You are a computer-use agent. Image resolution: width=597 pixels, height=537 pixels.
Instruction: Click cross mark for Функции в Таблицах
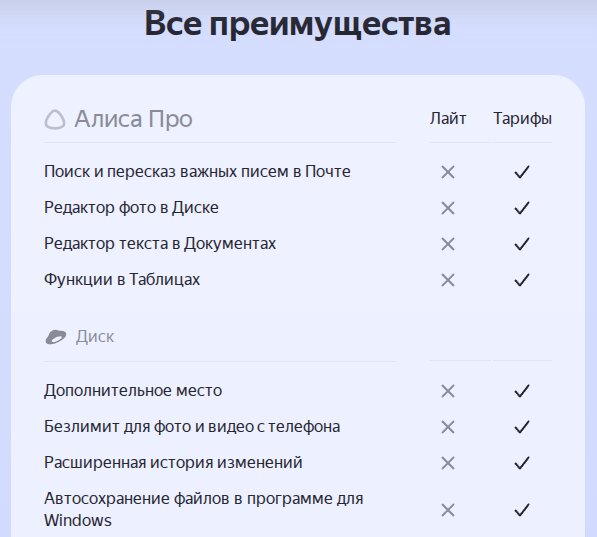coord(448,280)
